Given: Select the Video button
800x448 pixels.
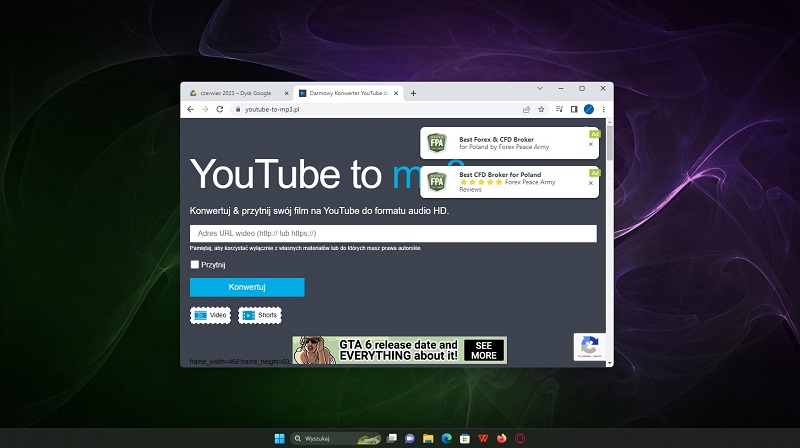Looking at the screenshot, I should (210, 315).
